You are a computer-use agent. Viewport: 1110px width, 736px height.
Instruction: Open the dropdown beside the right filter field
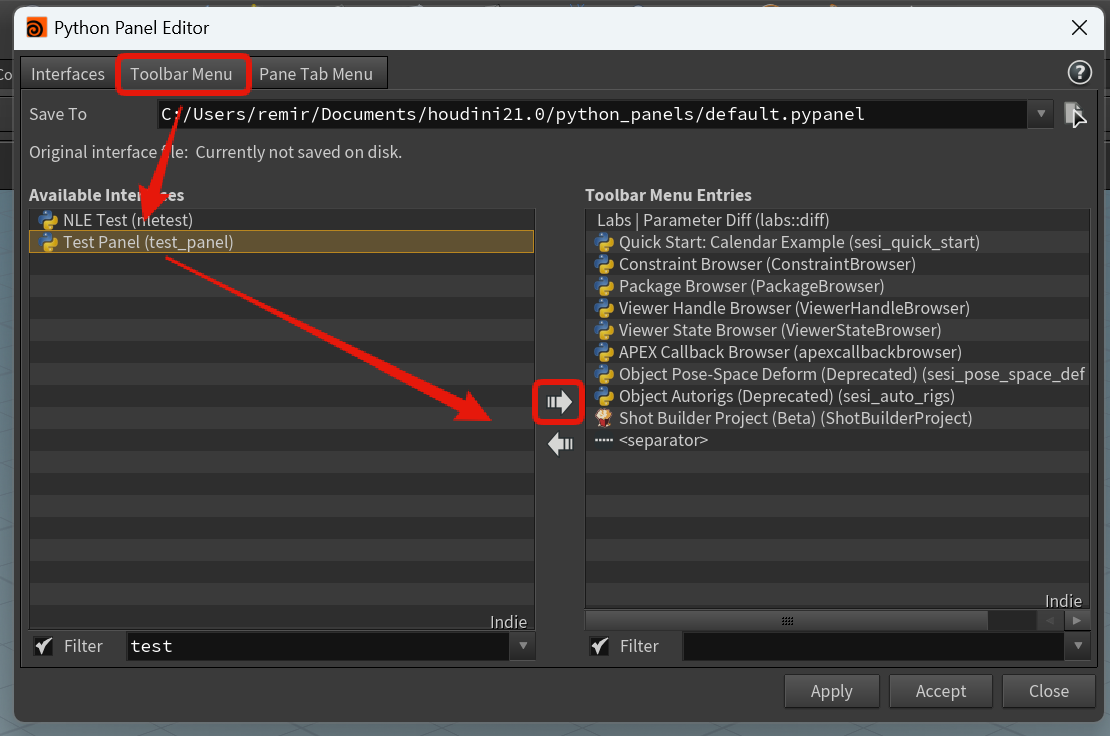[x=1077, y=646]
